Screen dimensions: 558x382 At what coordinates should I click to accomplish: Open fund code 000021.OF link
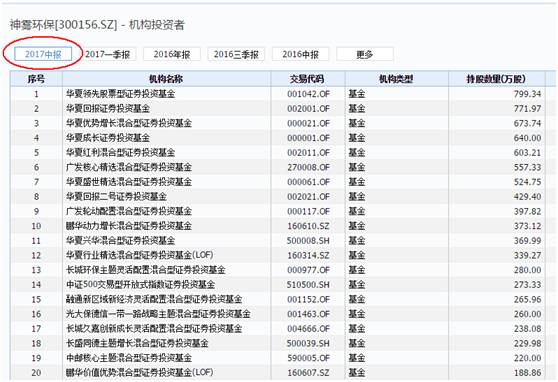pos(308,123)
